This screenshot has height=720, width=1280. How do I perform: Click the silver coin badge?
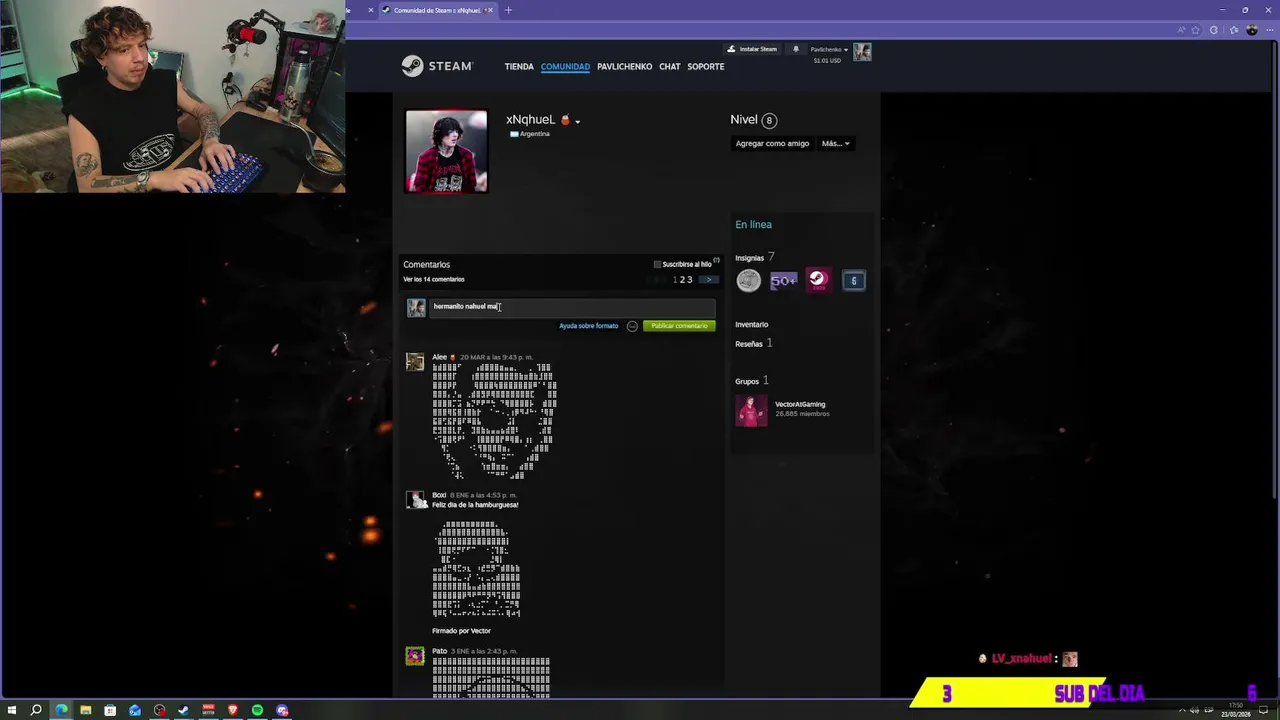748,281
